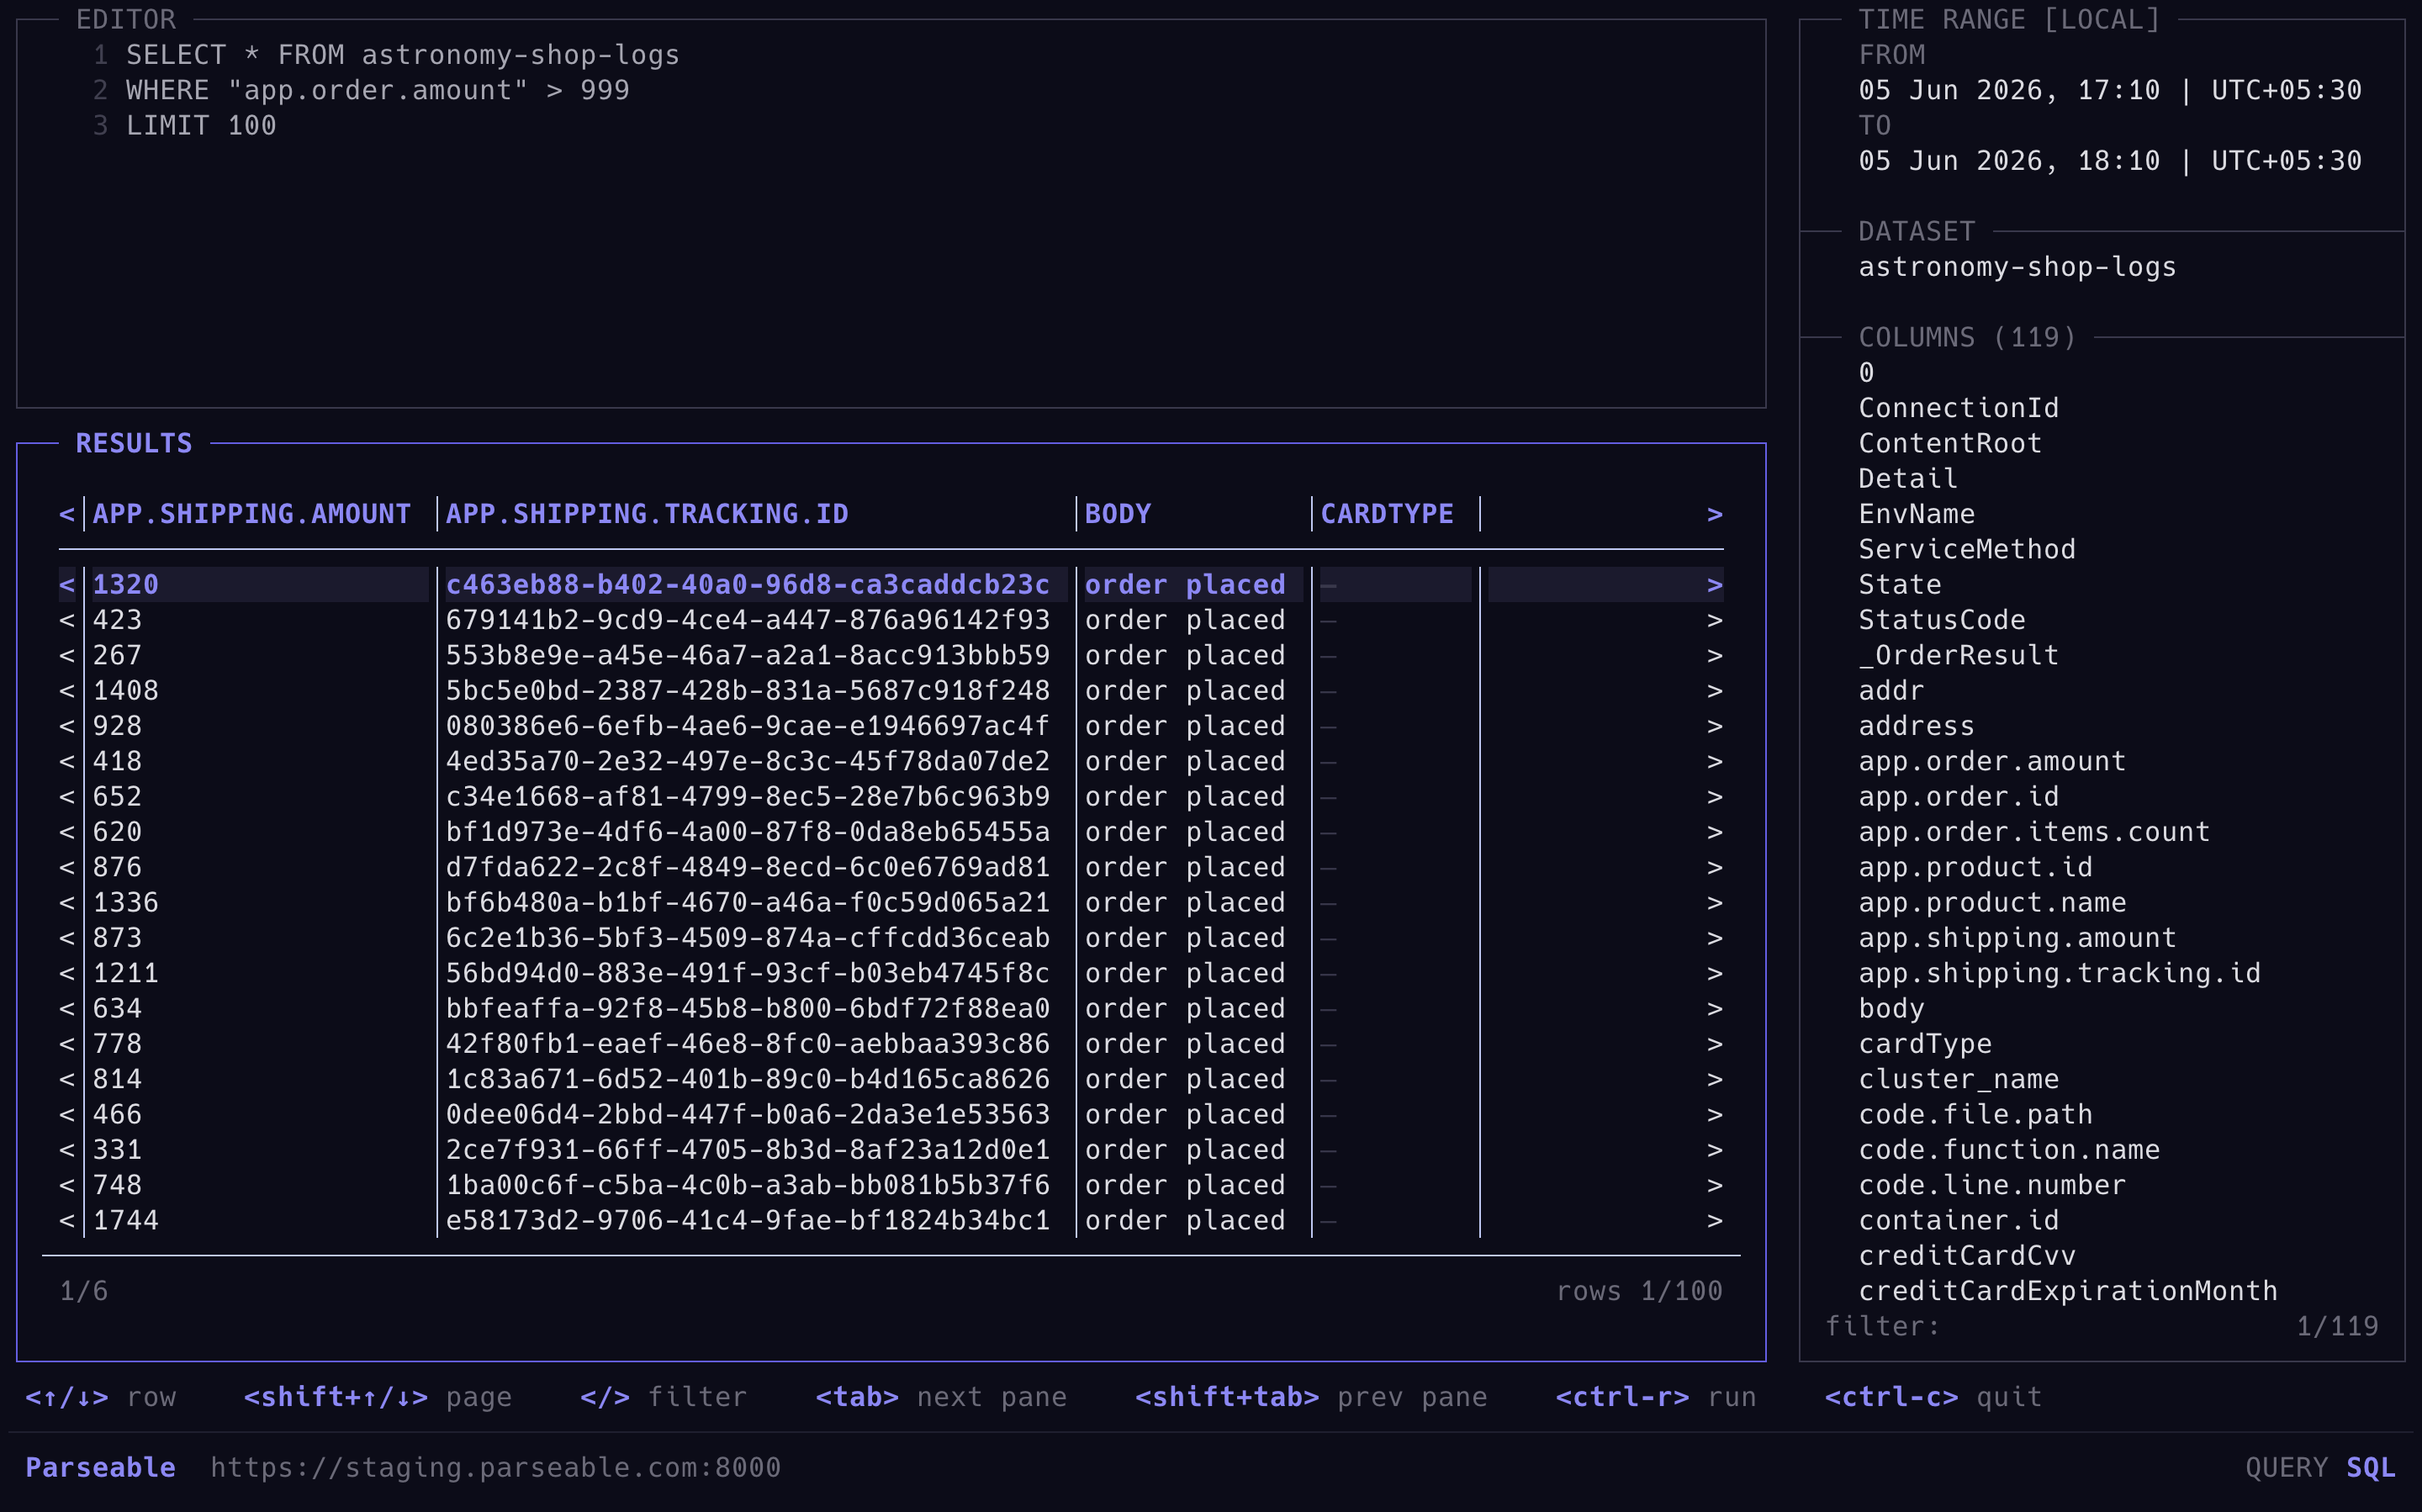Click the RESULTS pane title
This screenshot has width=2422, height=1512.
tap(134, 444)
